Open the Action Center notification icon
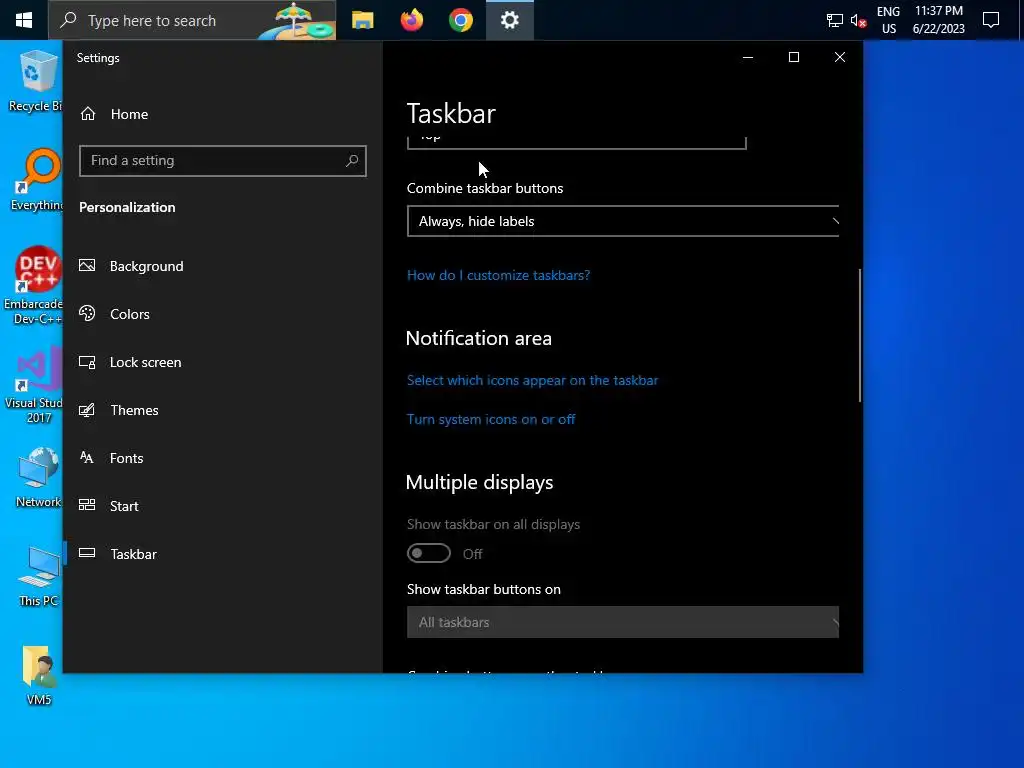This screenshot has height=768, width=1024. click(991, 20)
